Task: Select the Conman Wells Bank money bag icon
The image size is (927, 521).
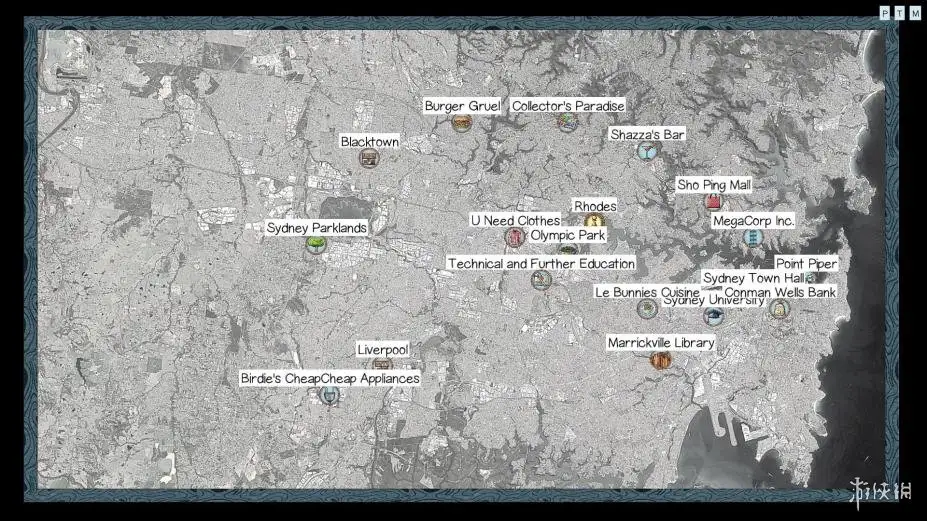Action: click(x=779, y=308)
